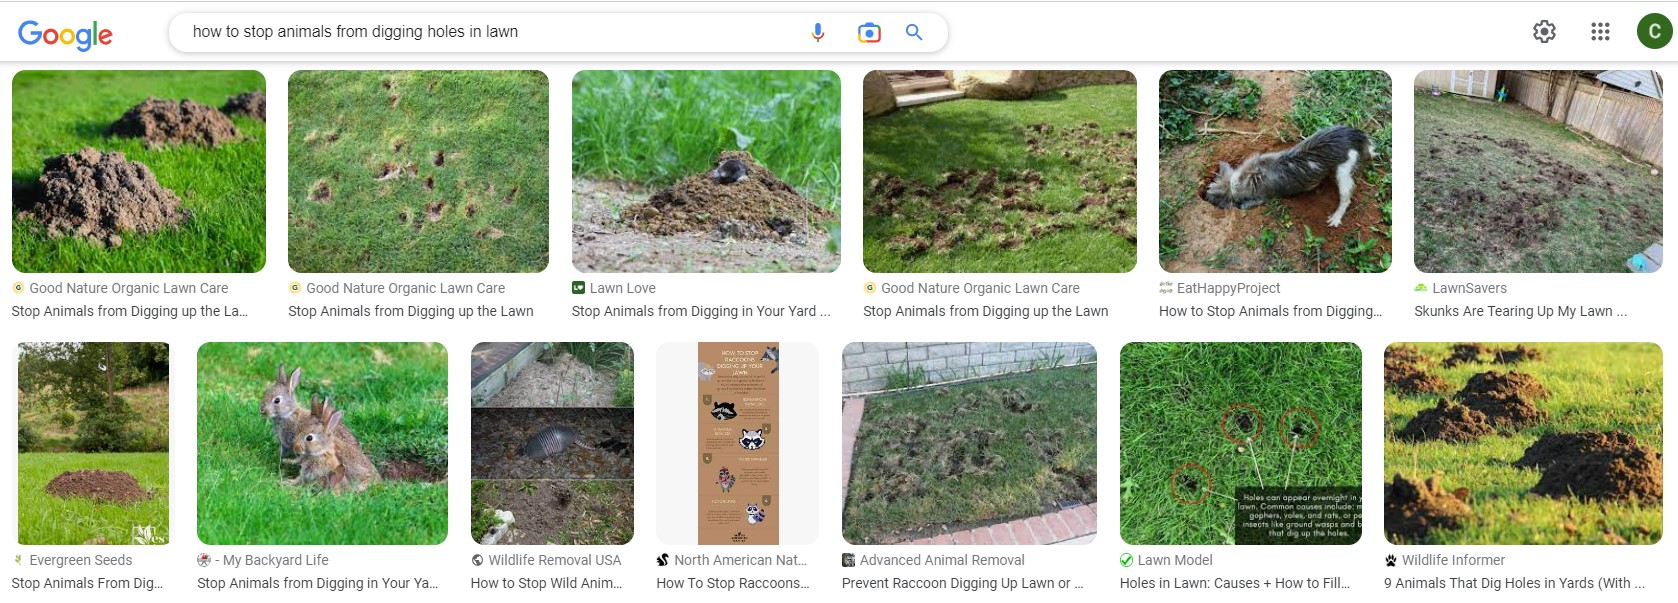Click the Lawn Love favicon icon
Viewport: 1678px width, 603px height.
pos(578,288)
